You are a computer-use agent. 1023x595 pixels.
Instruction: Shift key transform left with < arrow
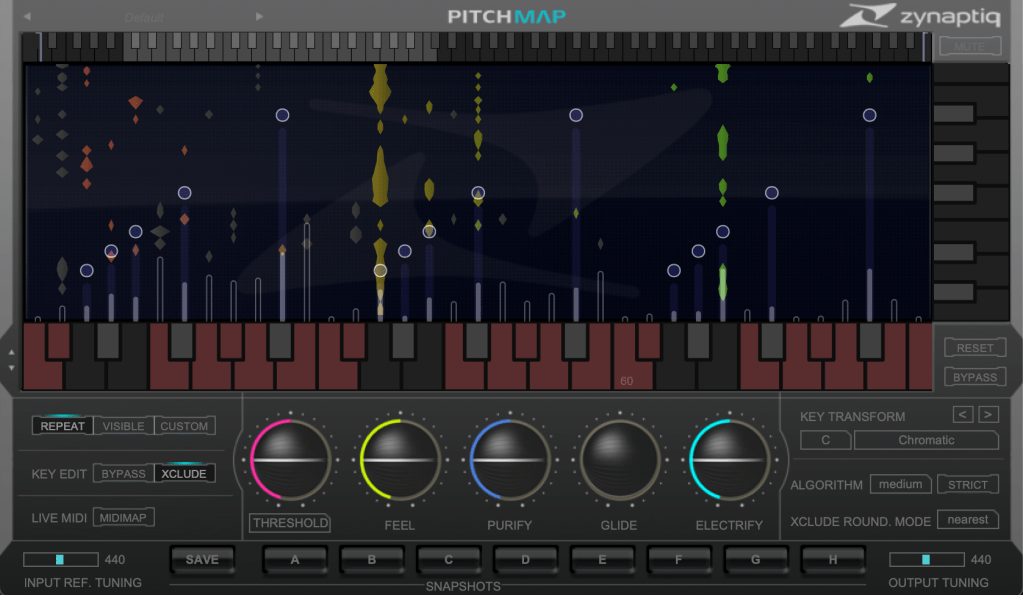[962, 415]
